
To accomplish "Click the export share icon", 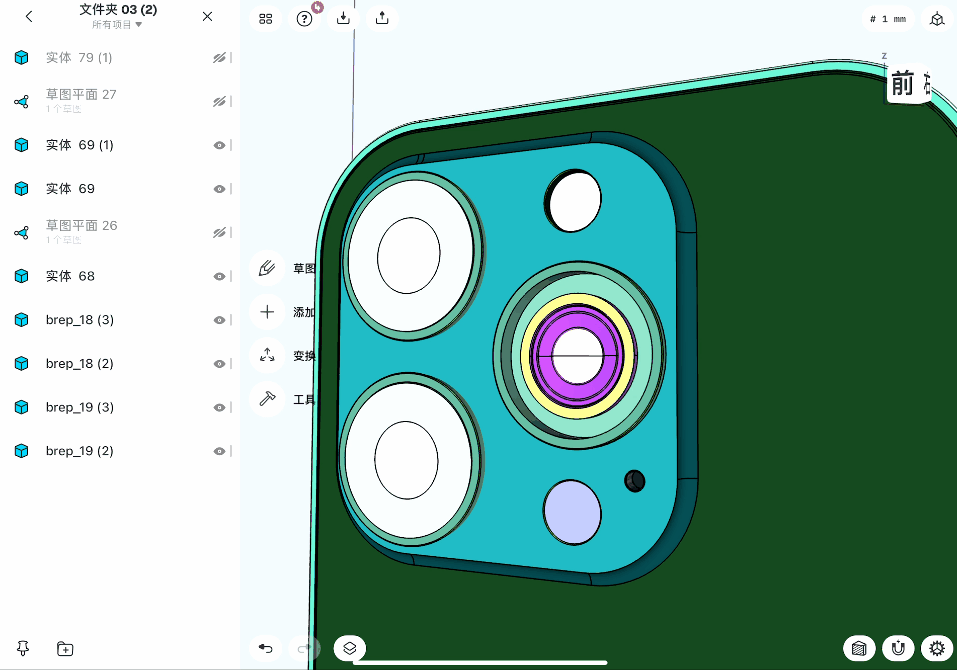I will pyautogui.click(x=382, y=18).
